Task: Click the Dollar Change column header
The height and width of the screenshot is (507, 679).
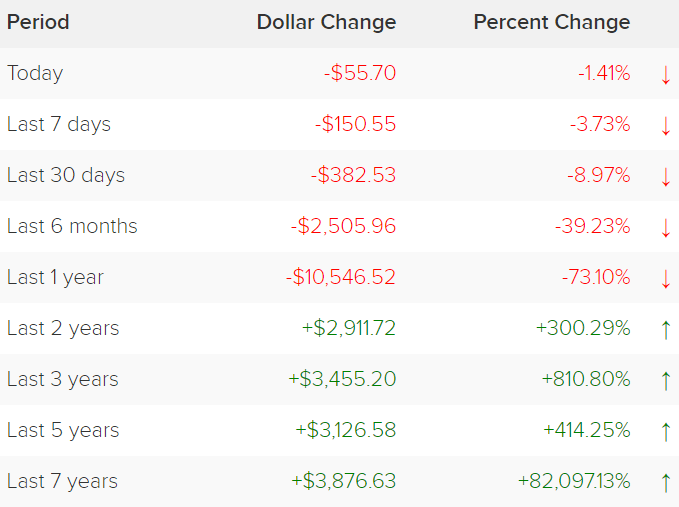Action: 326,22
